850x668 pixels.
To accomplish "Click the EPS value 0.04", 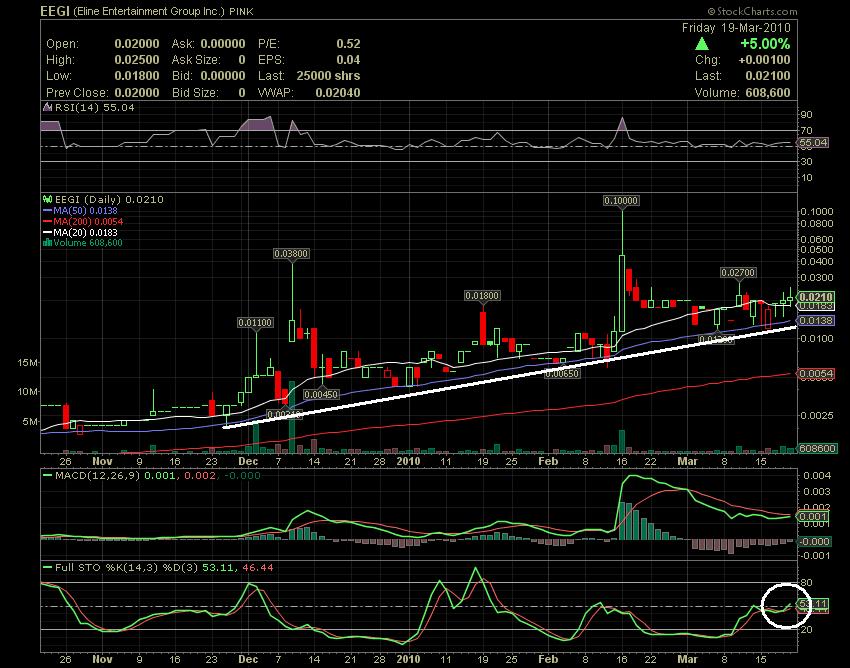I will pos(348,60).
